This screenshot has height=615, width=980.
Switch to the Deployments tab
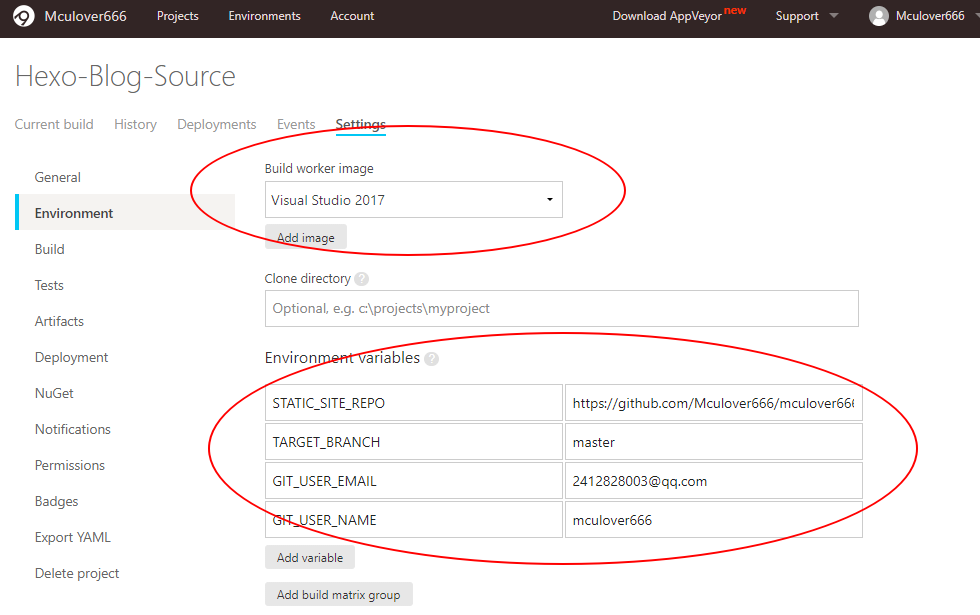[216, 124]
